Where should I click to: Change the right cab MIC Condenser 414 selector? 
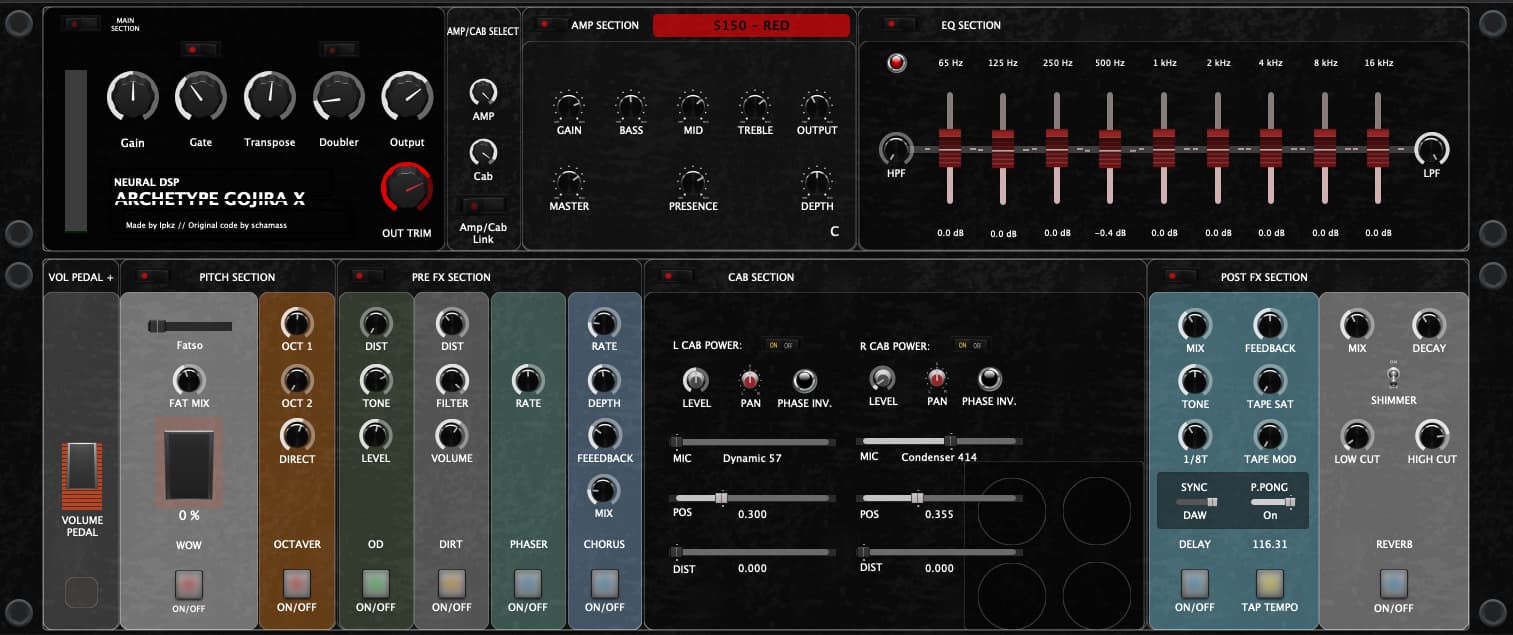(x=940, y=441)
